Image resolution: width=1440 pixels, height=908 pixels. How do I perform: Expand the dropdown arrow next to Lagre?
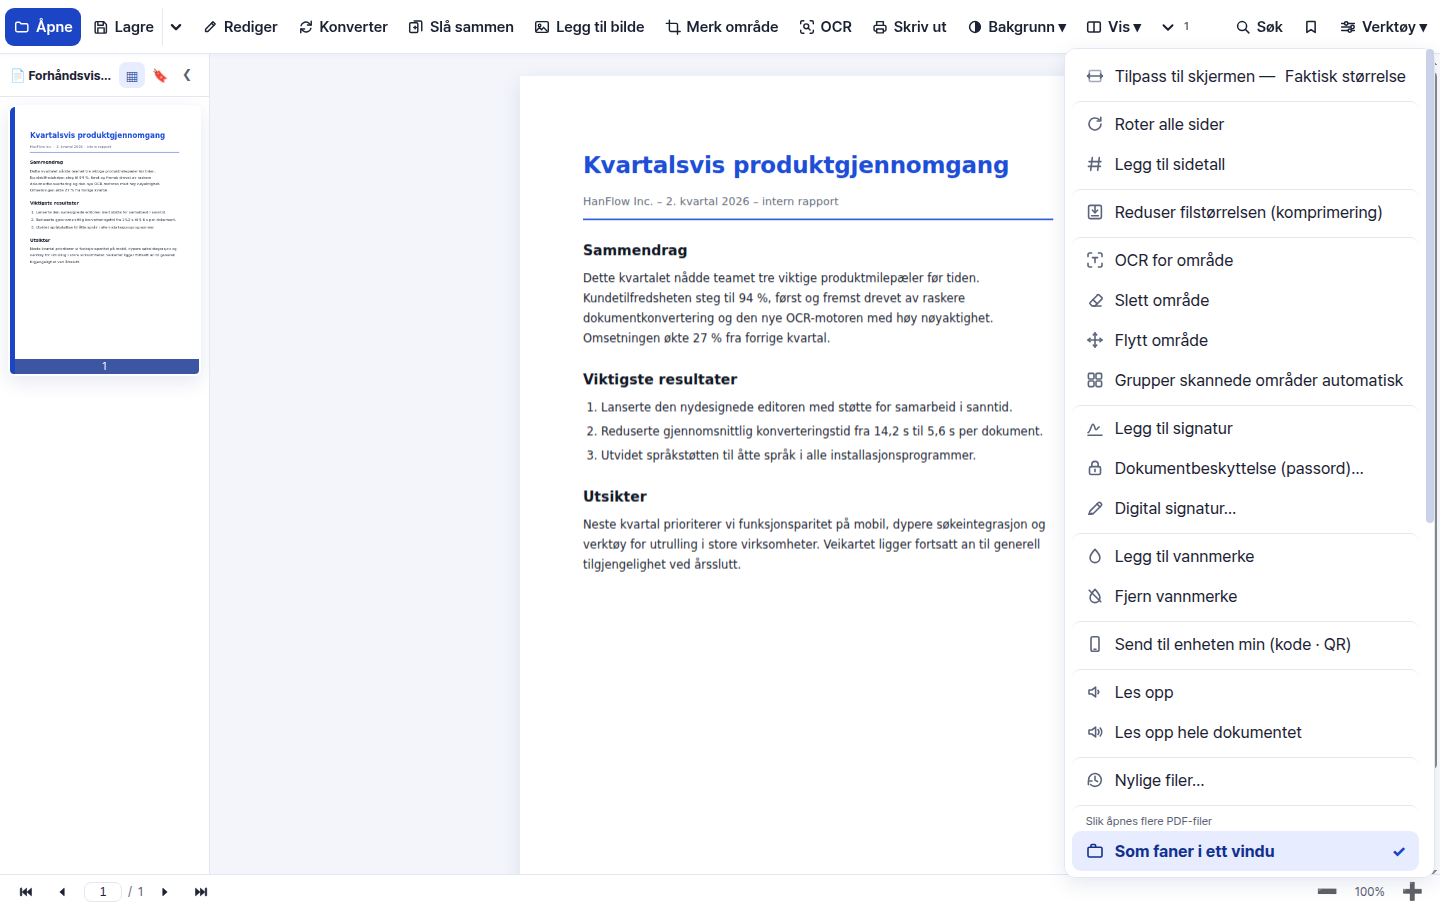click(x=176, y=27)
